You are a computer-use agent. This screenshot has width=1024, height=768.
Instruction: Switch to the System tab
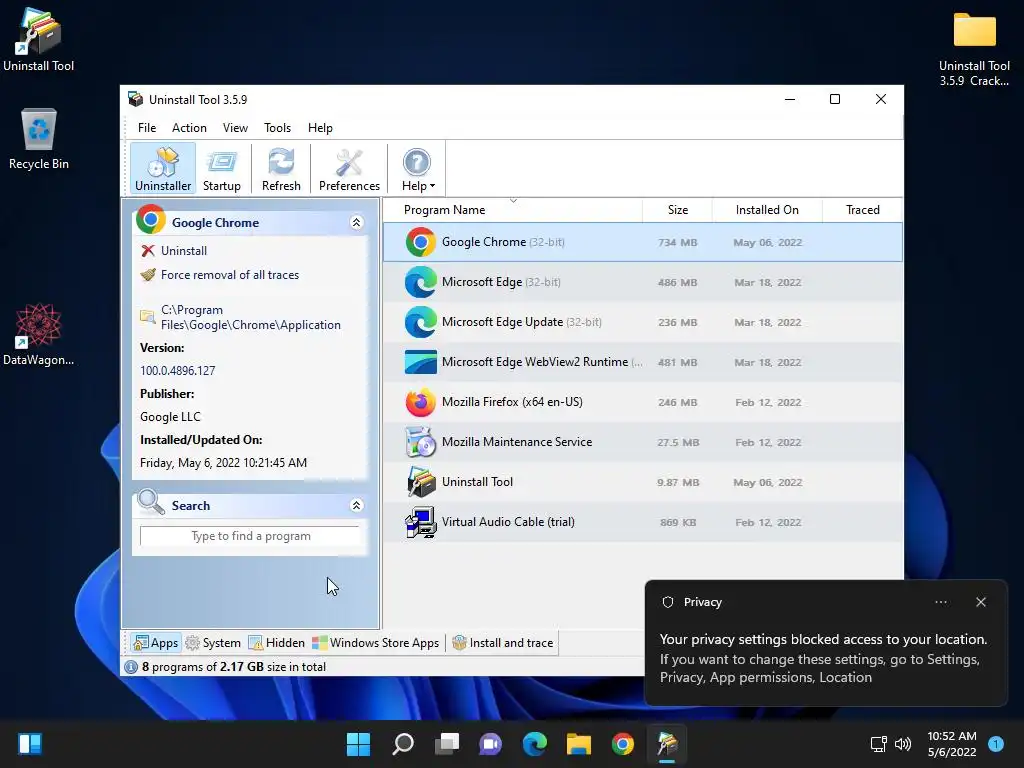click(x=214, y=643)
